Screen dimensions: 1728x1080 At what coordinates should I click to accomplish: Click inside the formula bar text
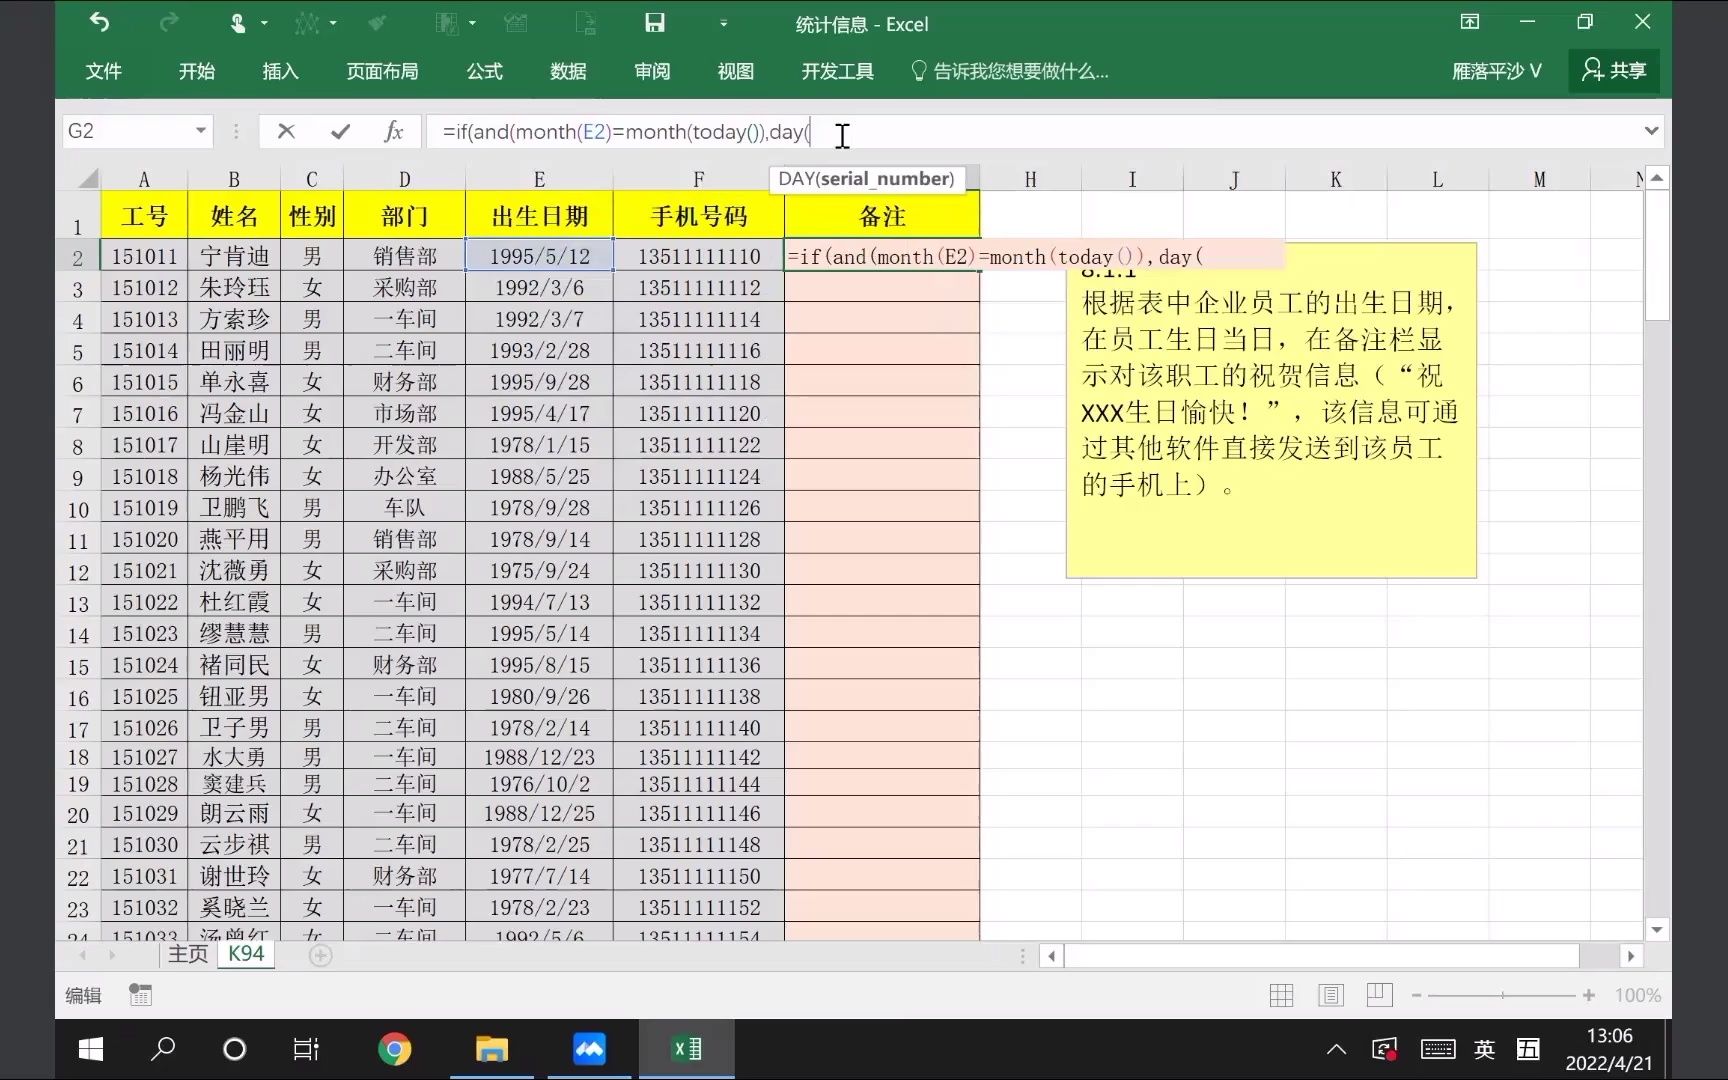click(626, 132)
